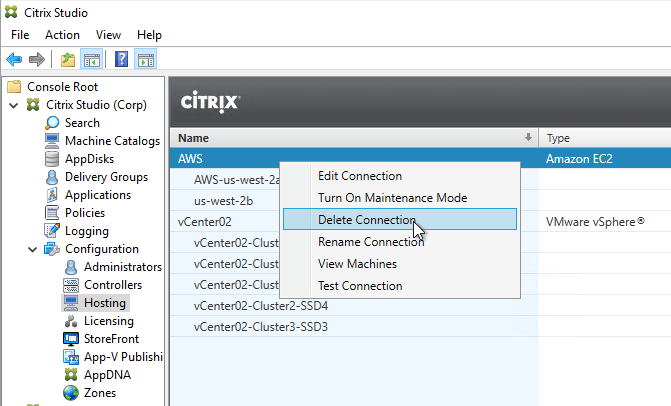671x406 pixels.
Task: Click the VMware vSphere type cell
Action: click(x=595, y=222)
